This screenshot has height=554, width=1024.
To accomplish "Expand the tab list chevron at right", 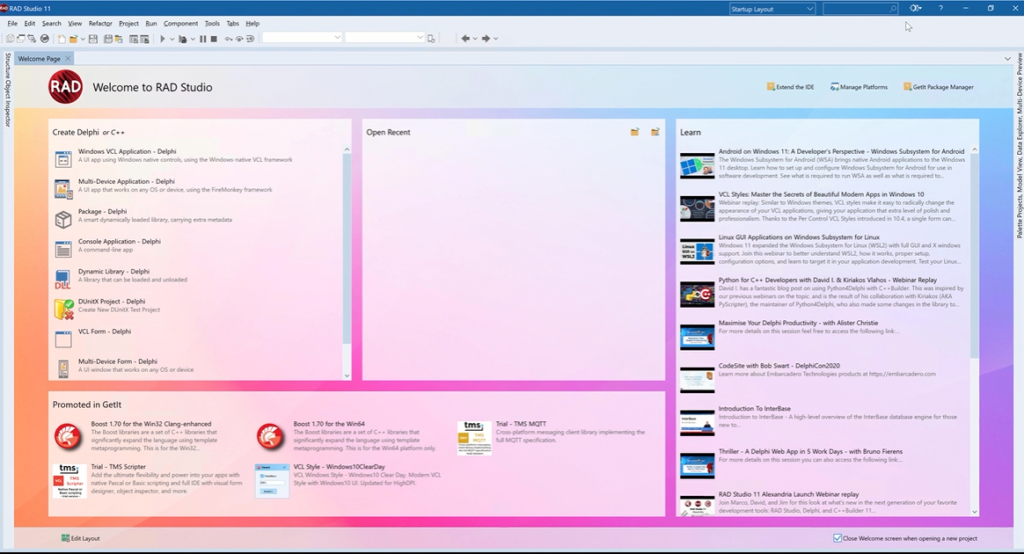I will (x=1008, y=59).
